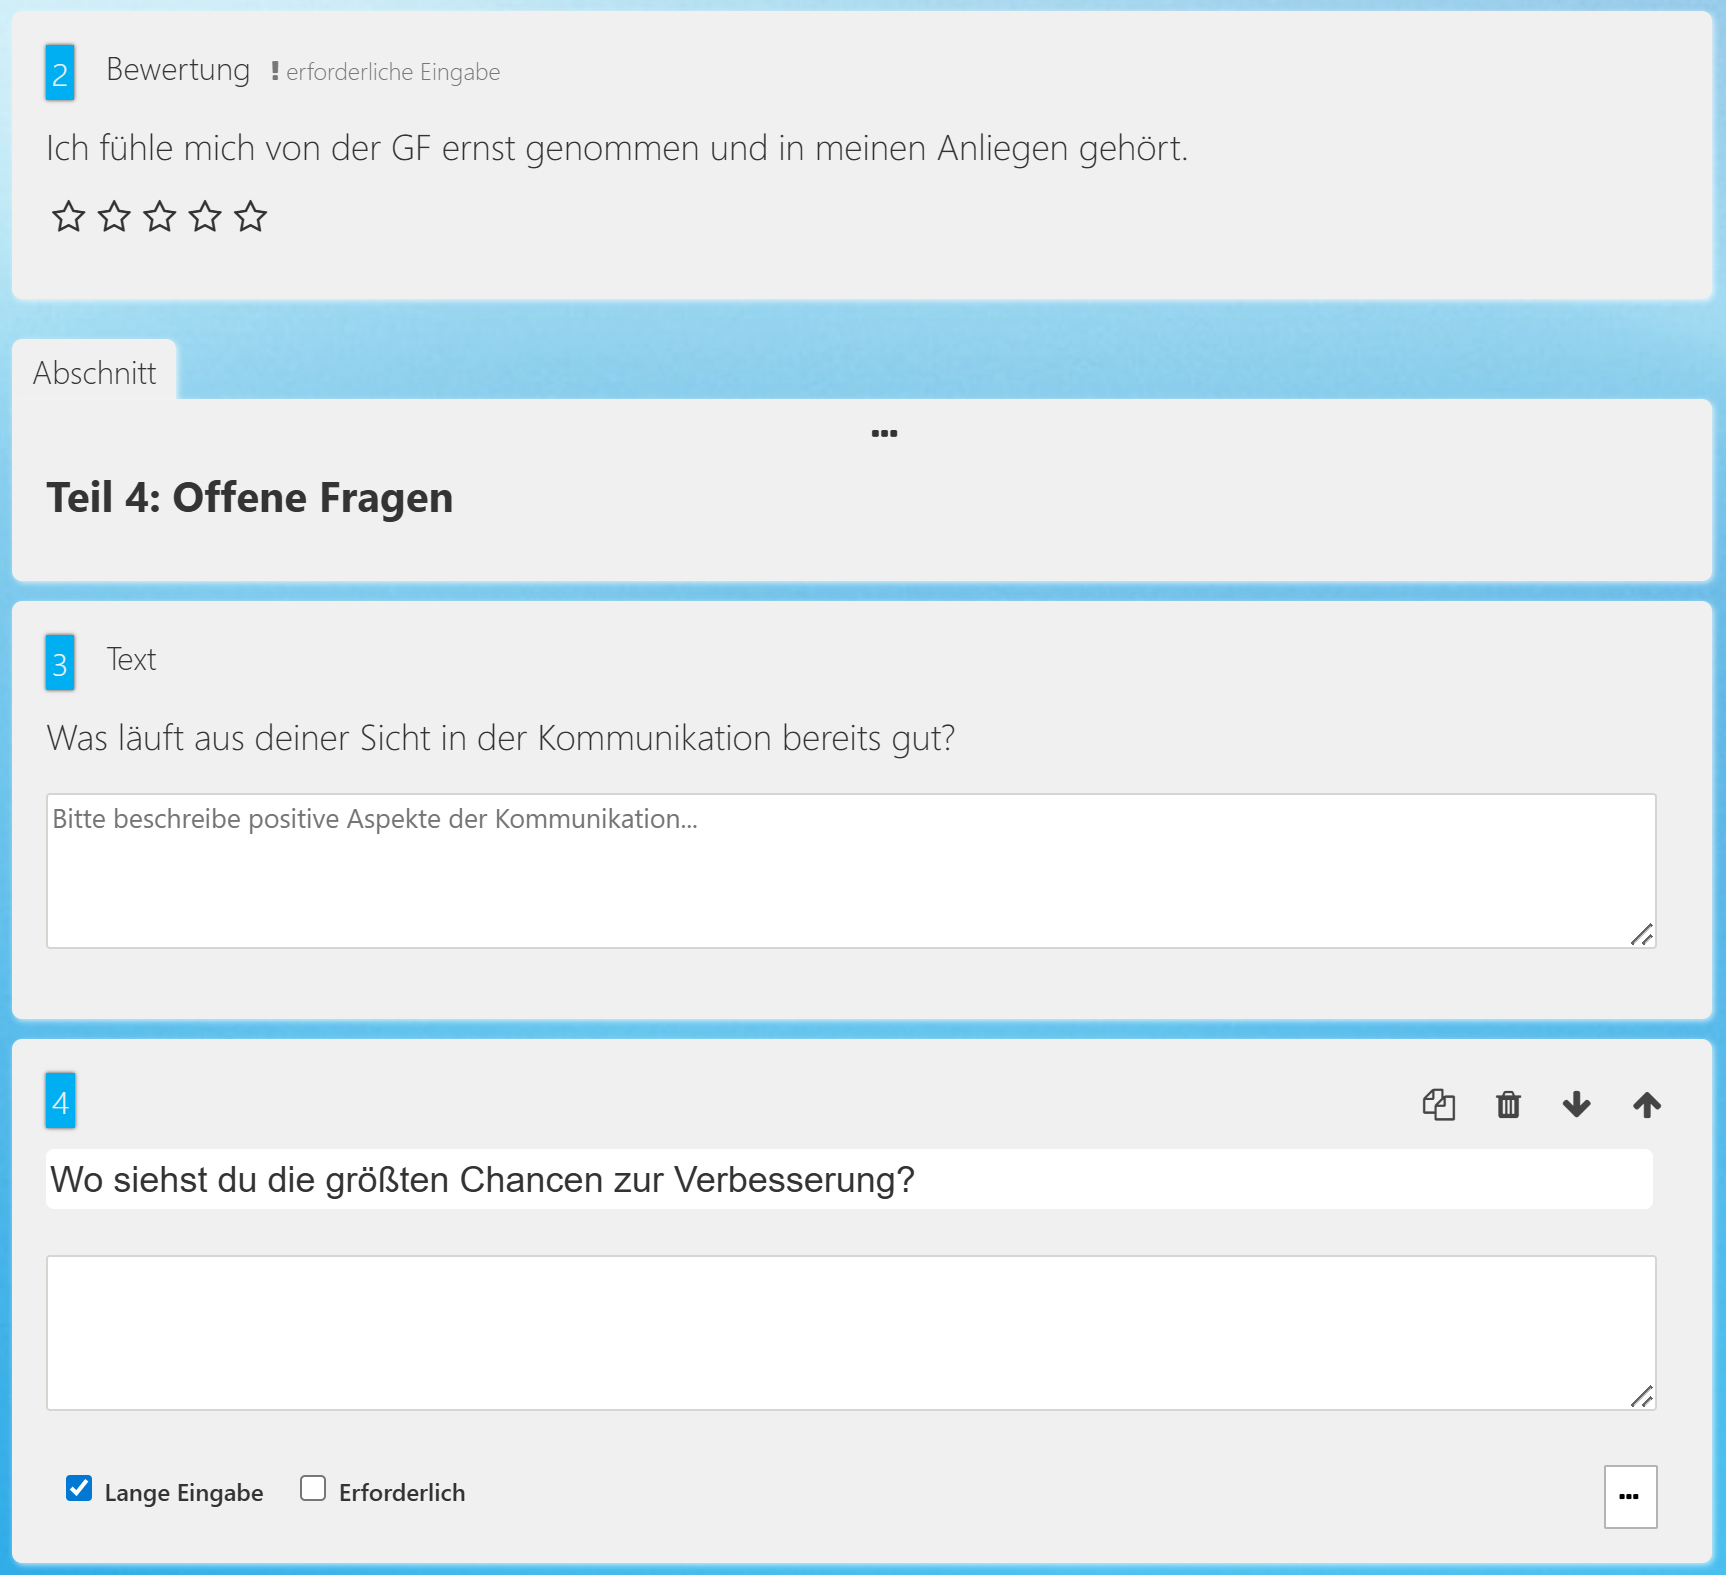Select the middle rating star

click(159, 215)
